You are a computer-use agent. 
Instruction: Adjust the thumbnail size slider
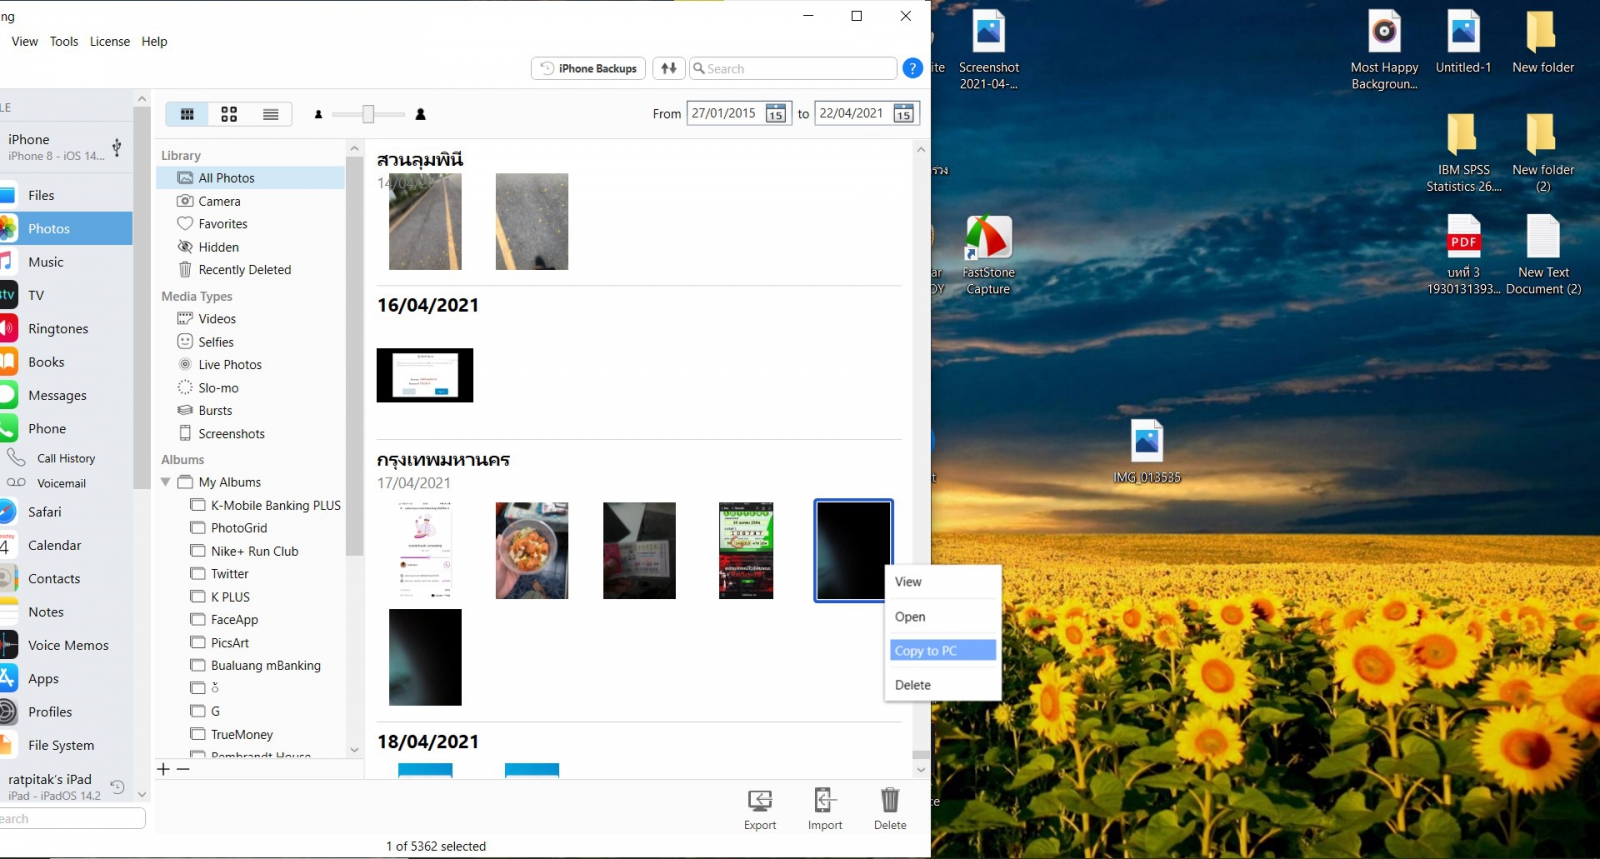coord(368,114)
